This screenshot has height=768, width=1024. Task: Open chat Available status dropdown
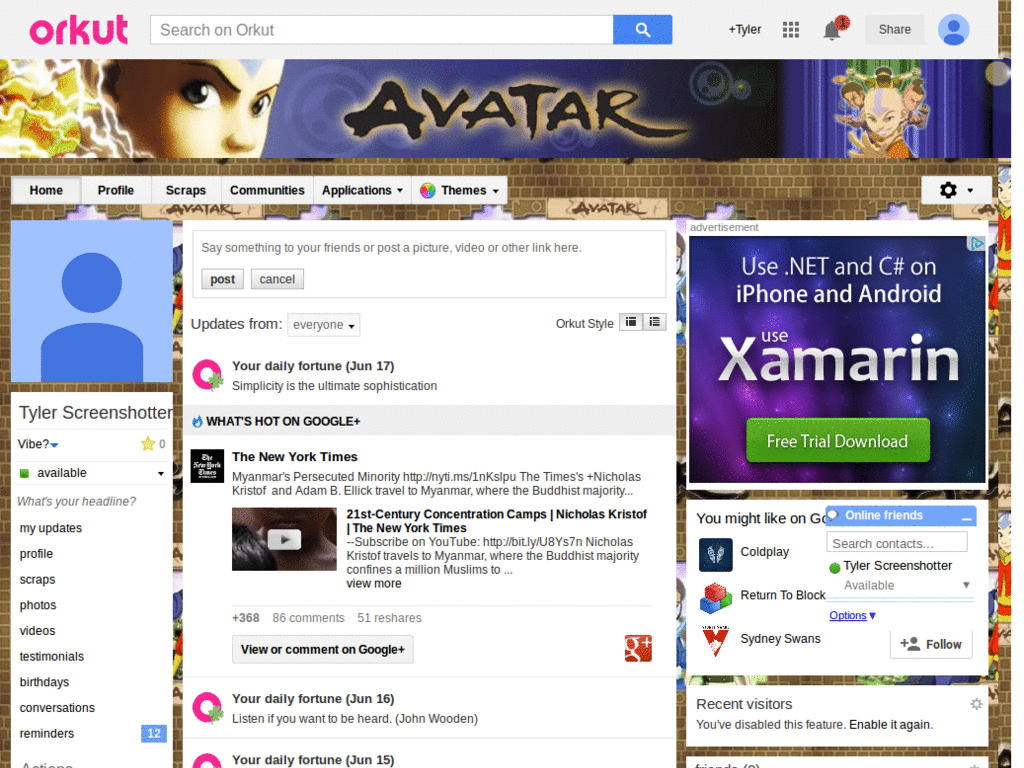[x=906, y=586]
